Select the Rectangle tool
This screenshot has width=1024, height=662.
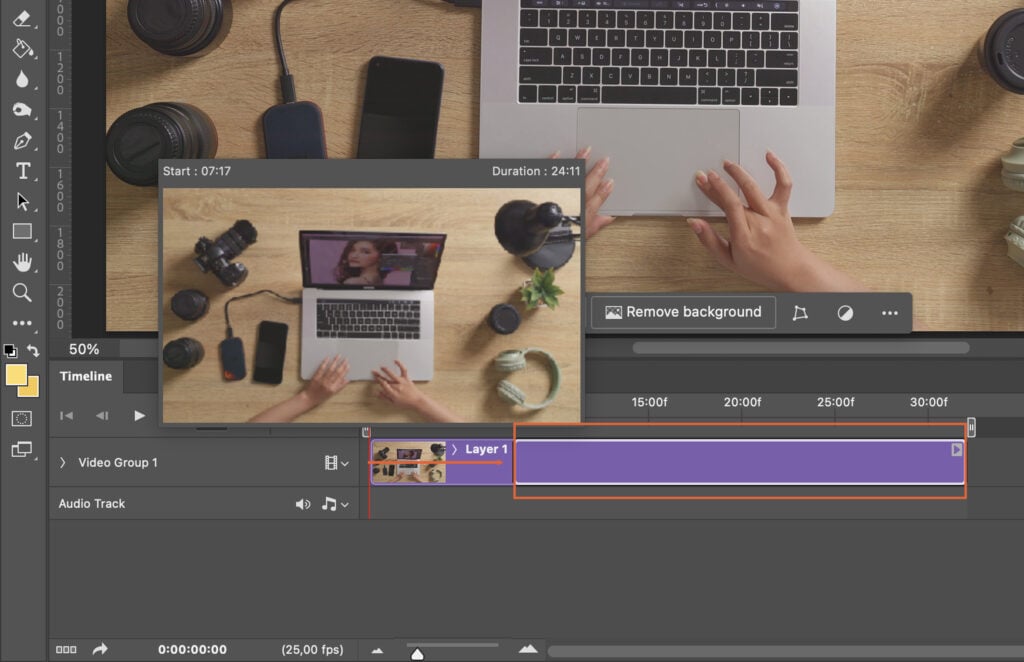tap(23, 231)
